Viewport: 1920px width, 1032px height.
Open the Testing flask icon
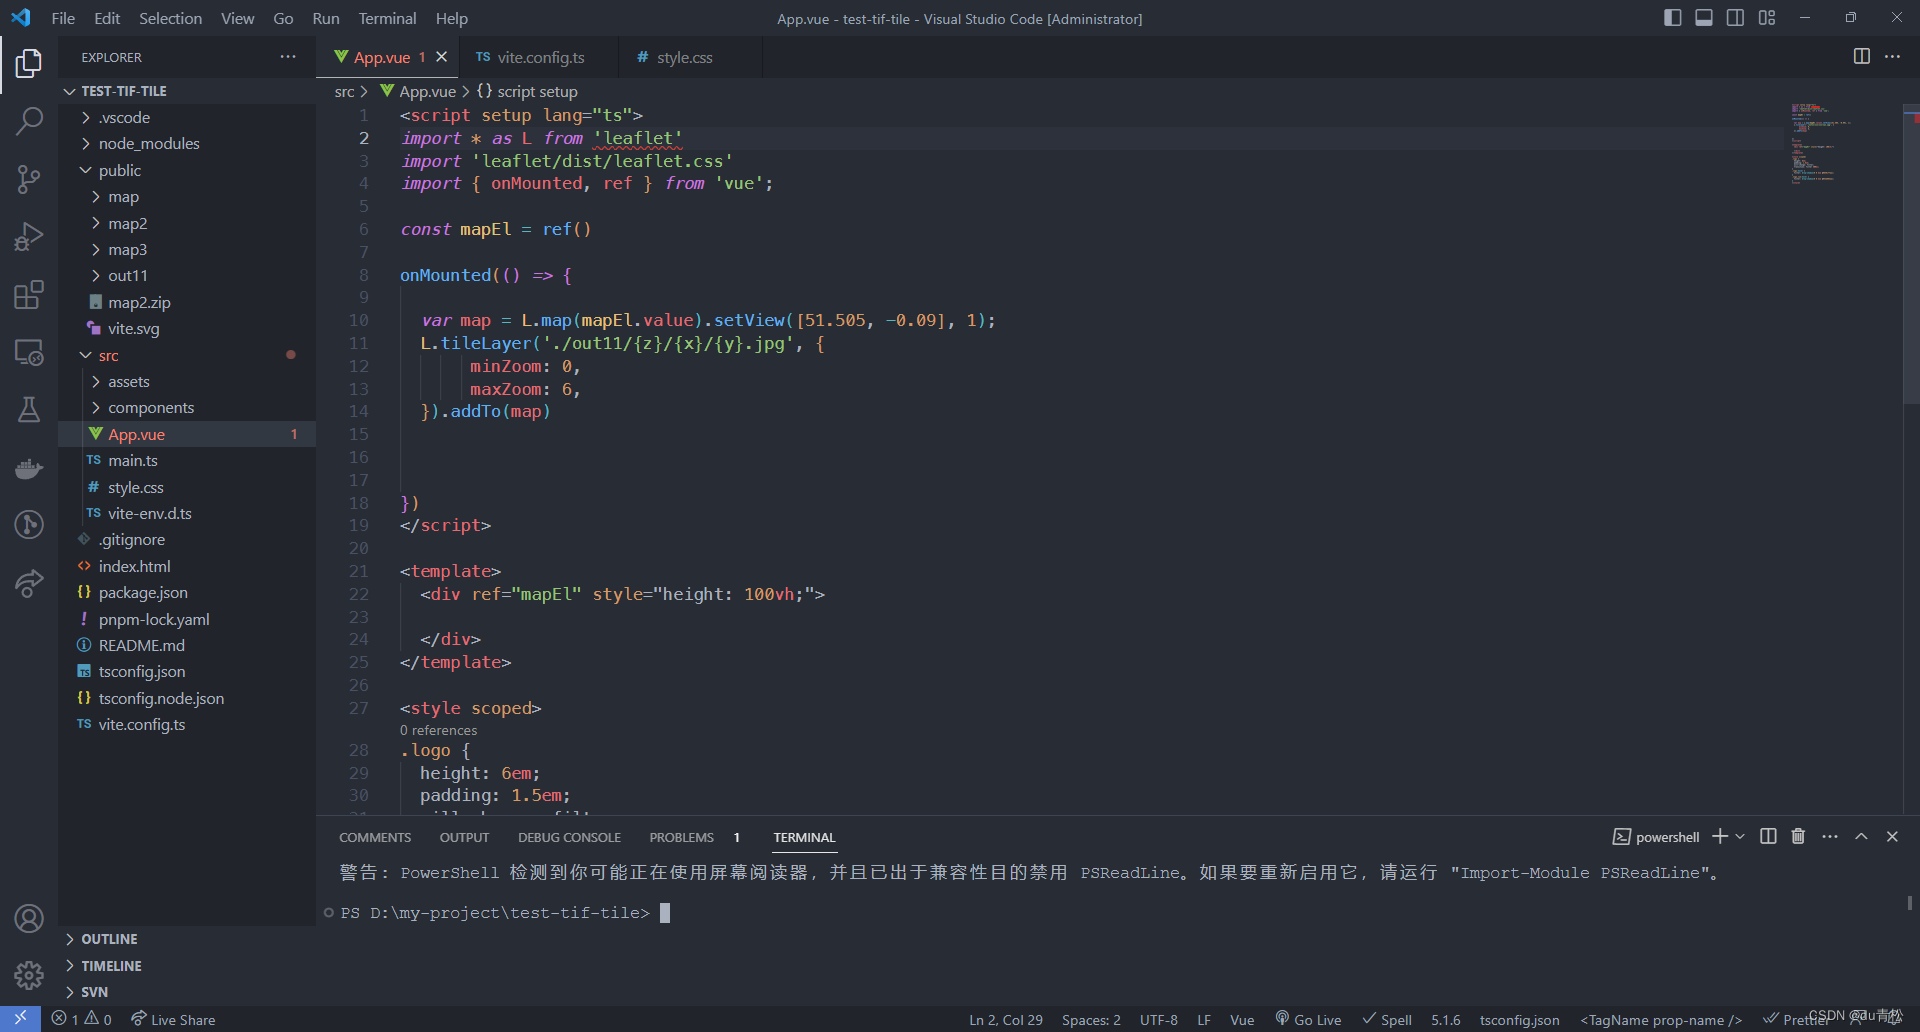(29, 410)
